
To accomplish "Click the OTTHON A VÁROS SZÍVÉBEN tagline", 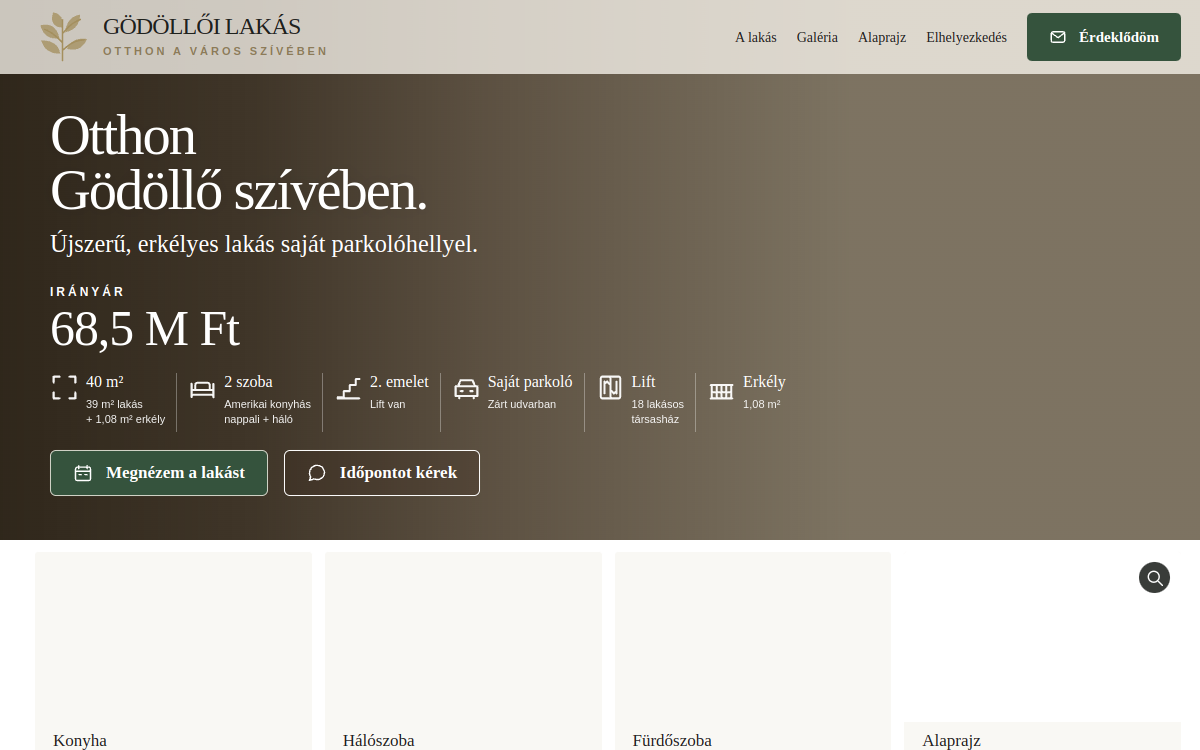I will point(215,51).
